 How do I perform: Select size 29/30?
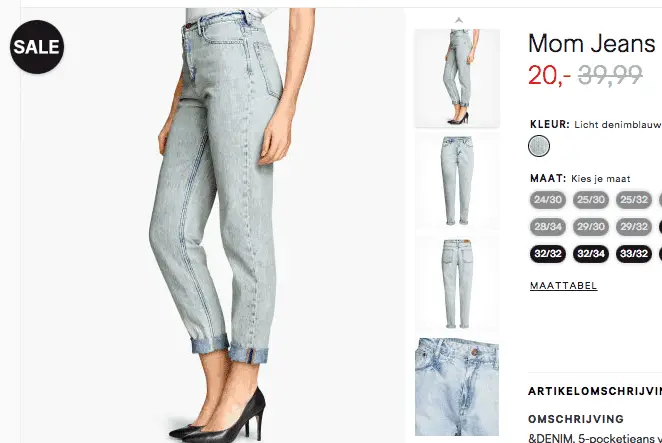[591, 227]
